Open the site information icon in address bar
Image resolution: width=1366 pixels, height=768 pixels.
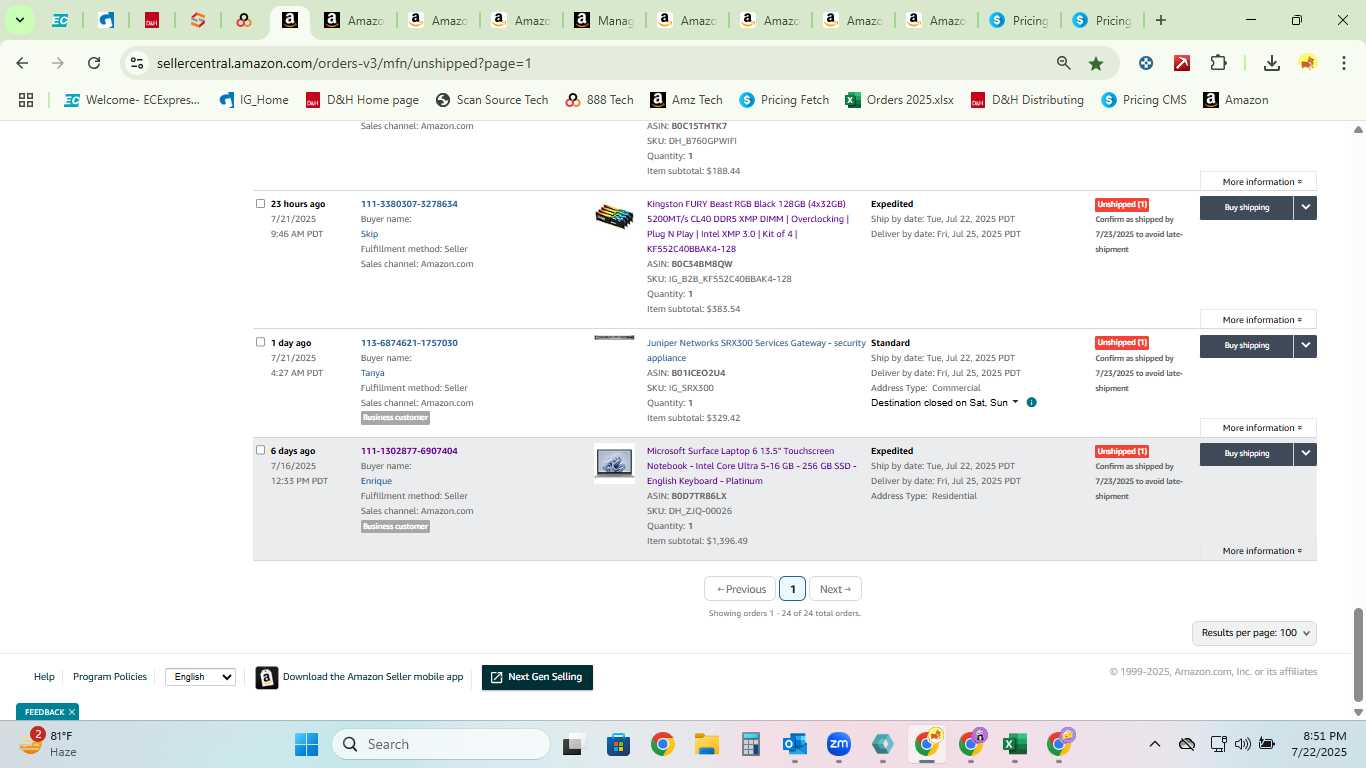tap(137, 63)
